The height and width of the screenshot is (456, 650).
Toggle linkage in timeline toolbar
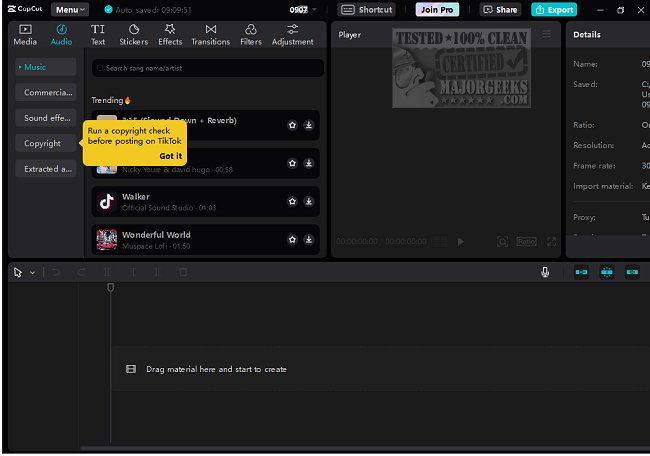[632, 272]
